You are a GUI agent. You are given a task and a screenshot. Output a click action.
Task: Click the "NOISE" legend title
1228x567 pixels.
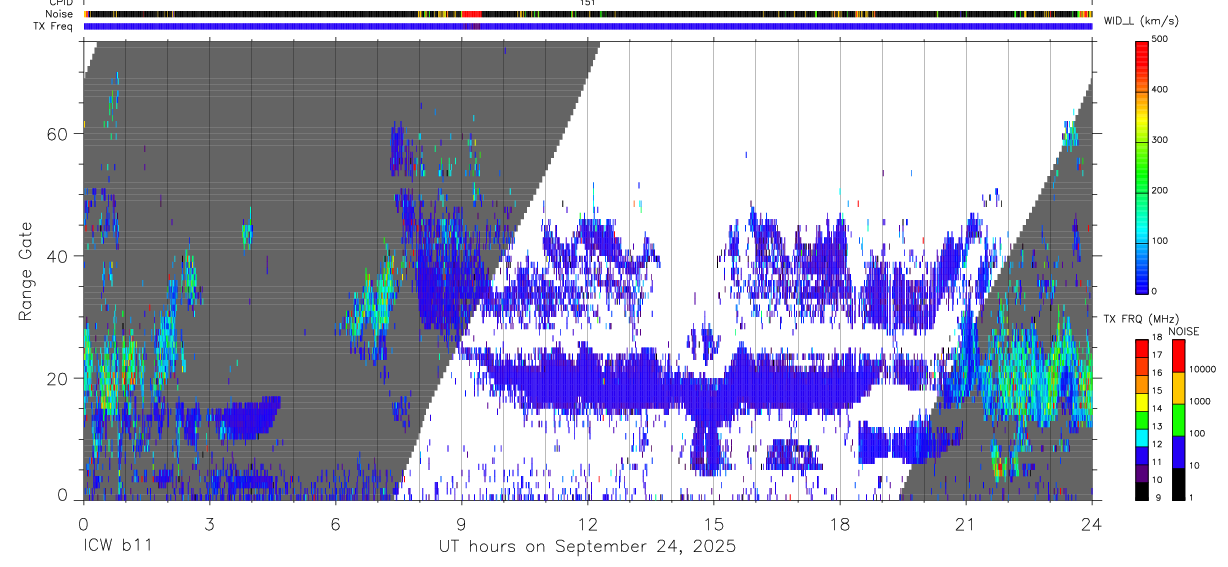click(1182, 331)
